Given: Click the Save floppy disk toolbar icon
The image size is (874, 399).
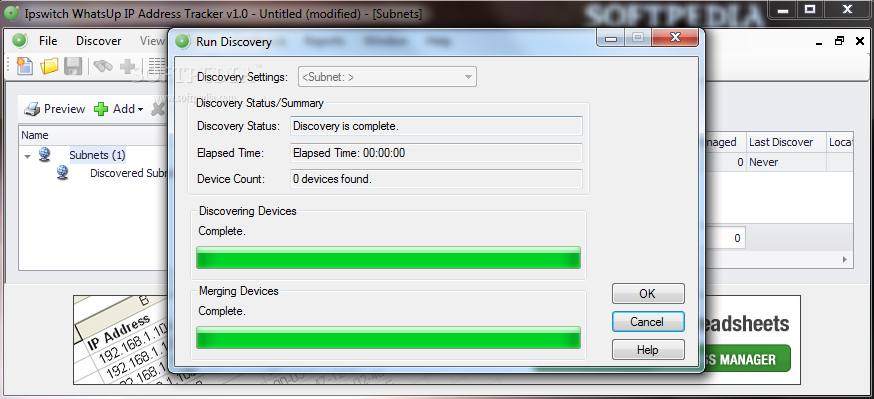Looking at the screenshot, I should tap(73, 66).
